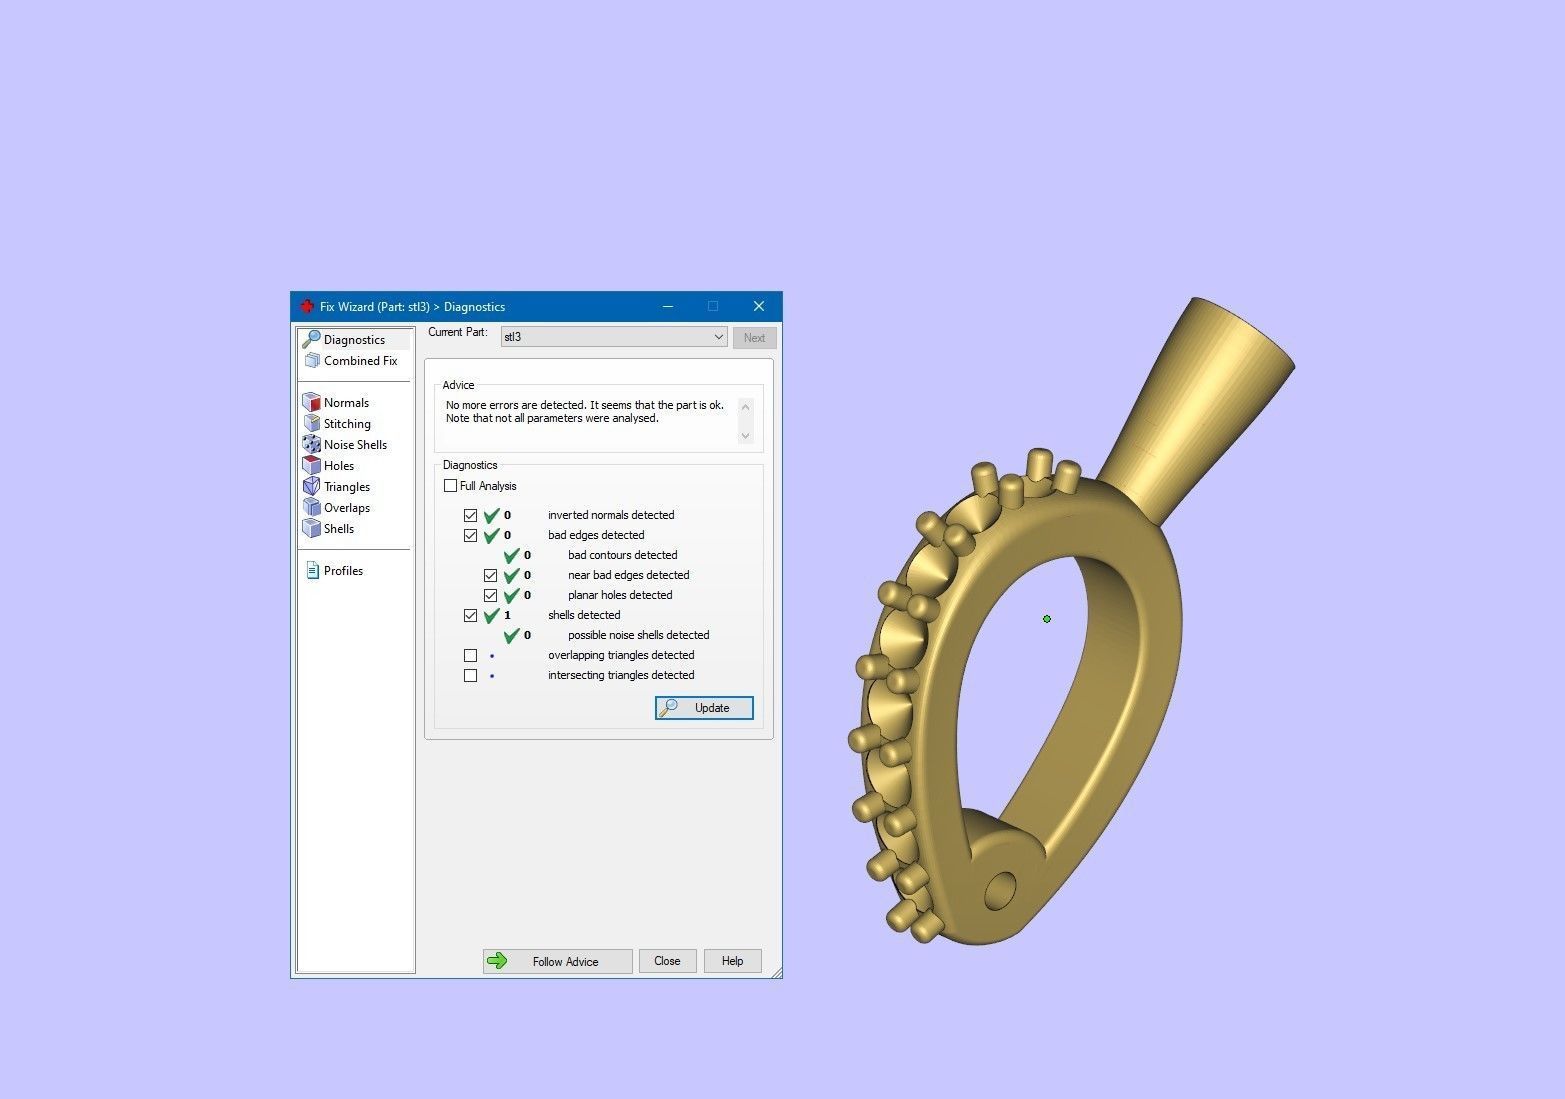Click the Fix Wizard red cross title icon

(307, 307)
